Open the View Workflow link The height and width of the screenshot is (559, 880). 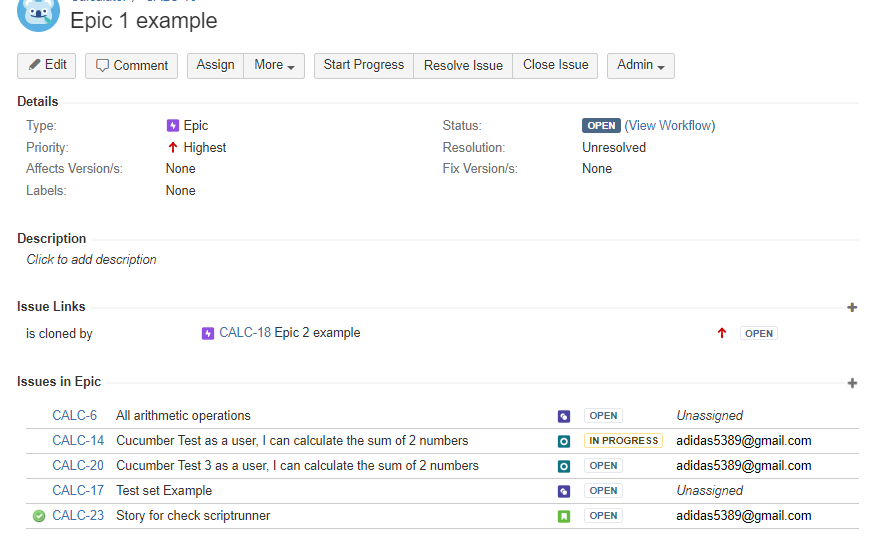tap(670, 126)
